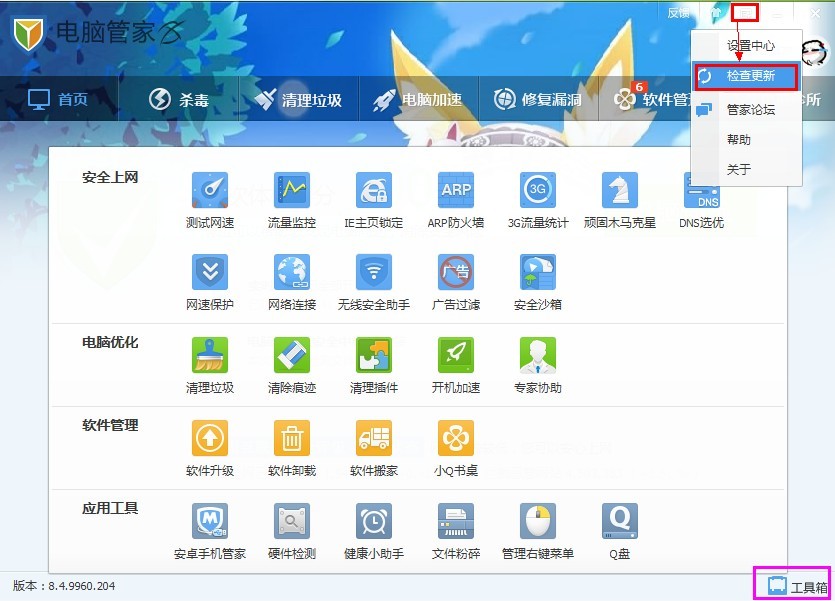This screenshot has height=601, width=835.
Task: Click 关于 in the dropdown menu
Action: click(x=747, y=169)
